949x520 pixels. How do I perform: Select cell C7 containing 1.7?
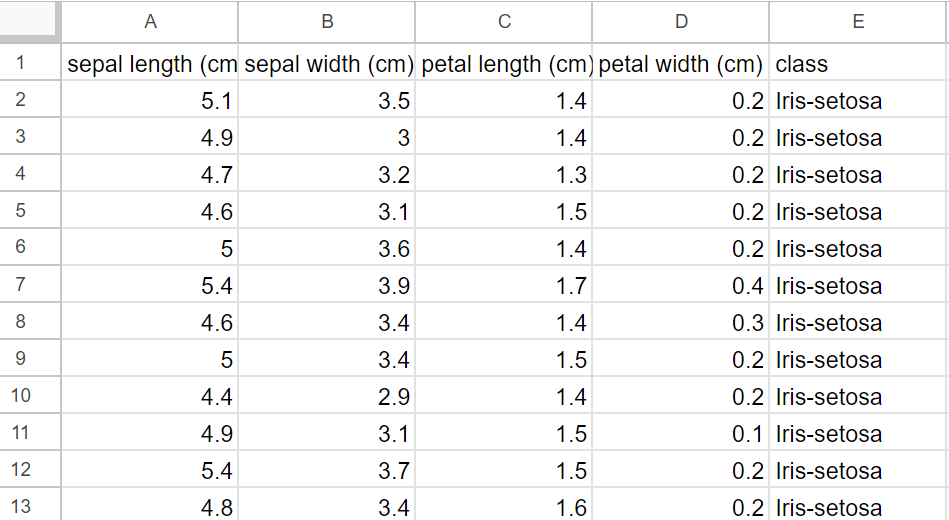pos(504,284)
